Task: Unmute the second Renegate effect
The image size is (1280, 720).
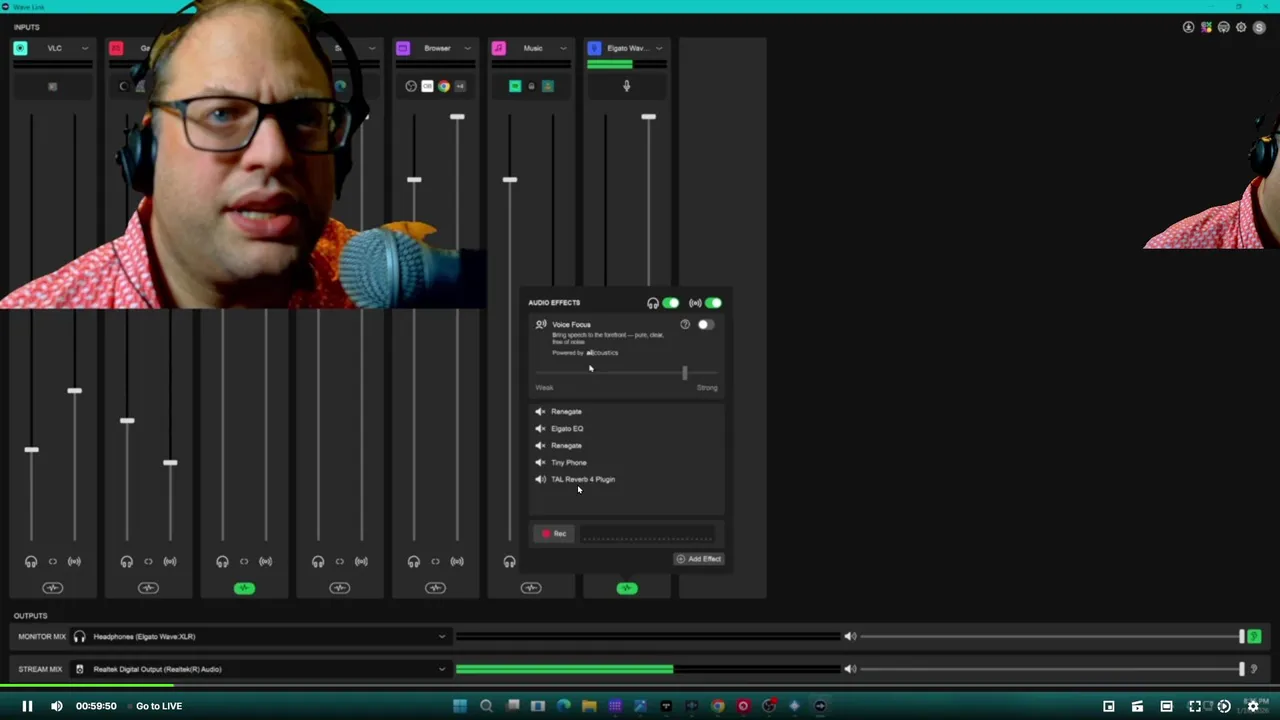Action: (x=540, y=446)
